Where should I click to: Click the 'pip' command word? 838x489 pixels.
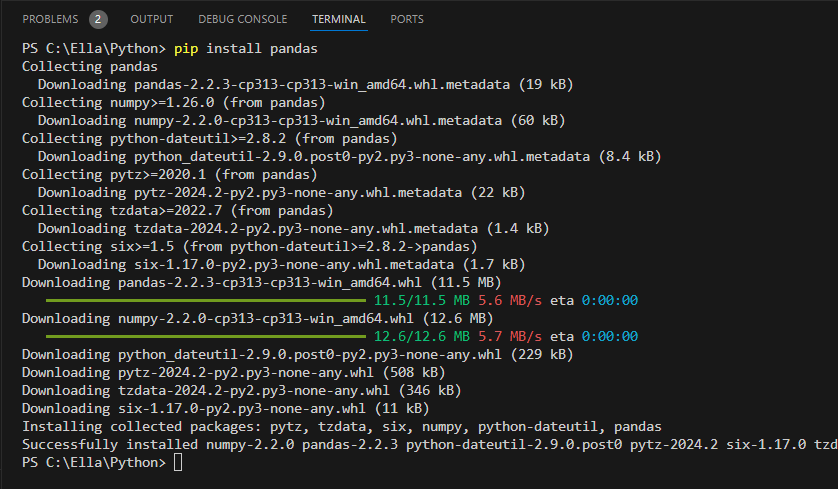pos(186,49)
